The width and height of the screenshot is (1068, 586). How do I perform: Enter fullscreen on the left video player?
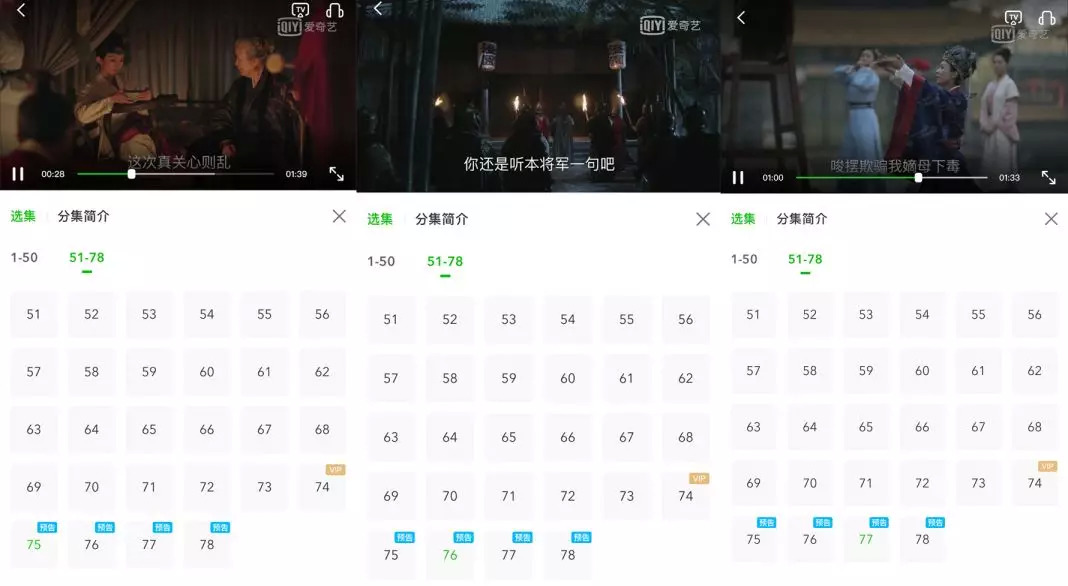coord(336,174)
